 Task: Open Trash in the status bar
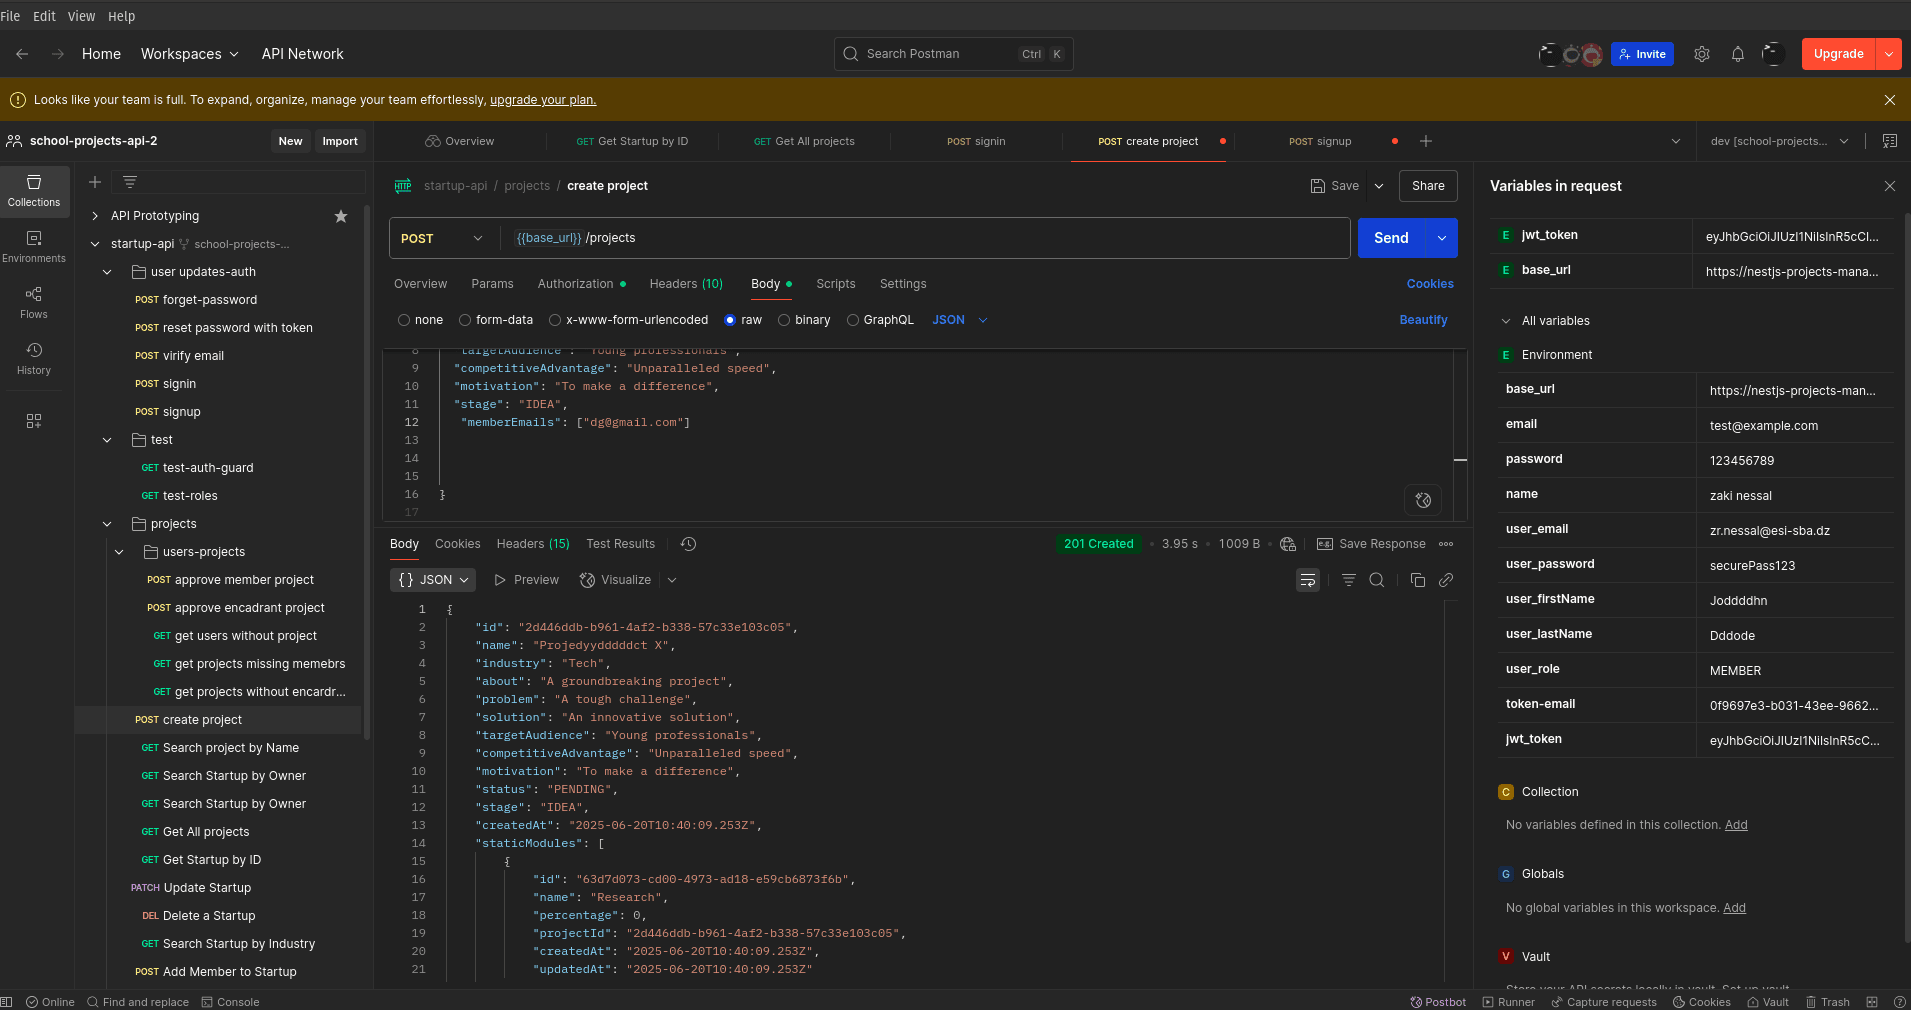tap(1827, 1002)
